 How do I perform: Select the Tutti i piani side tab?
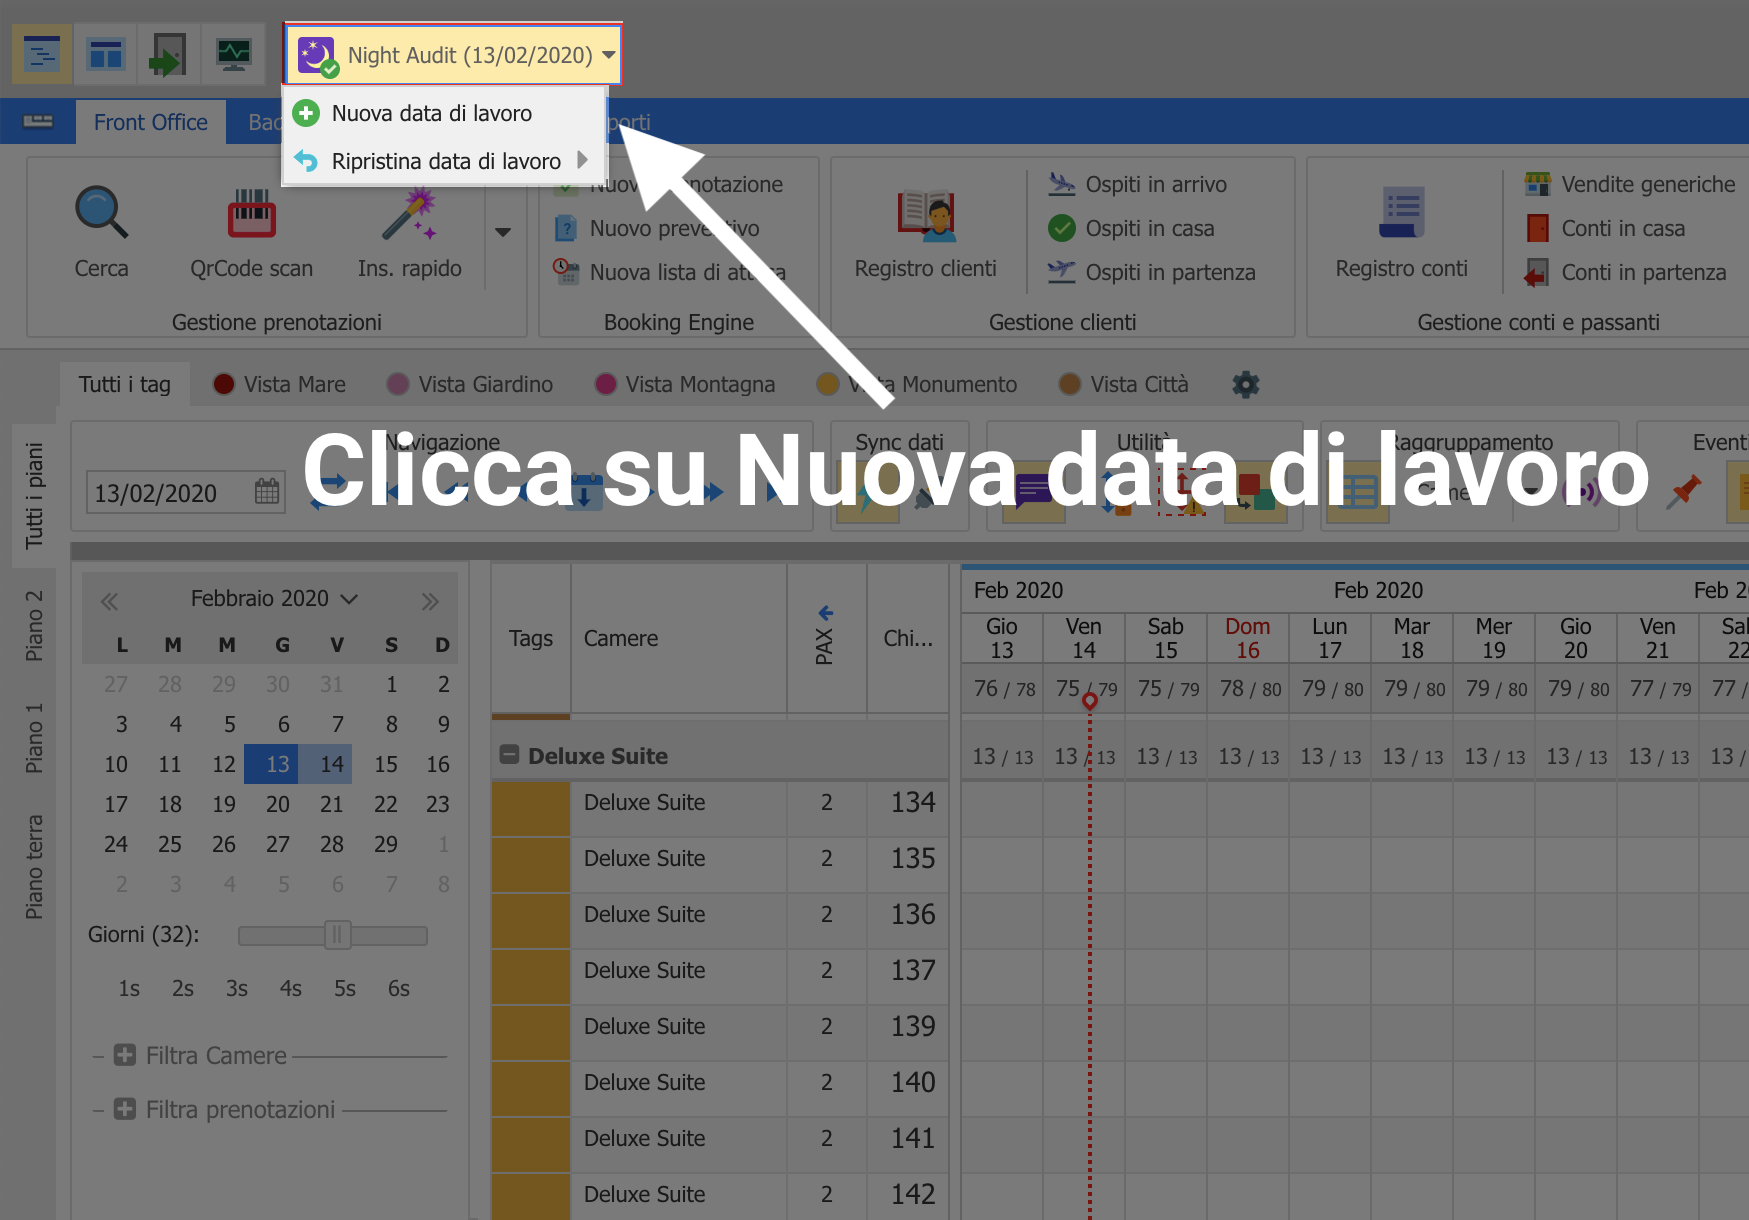click(35, 495)
